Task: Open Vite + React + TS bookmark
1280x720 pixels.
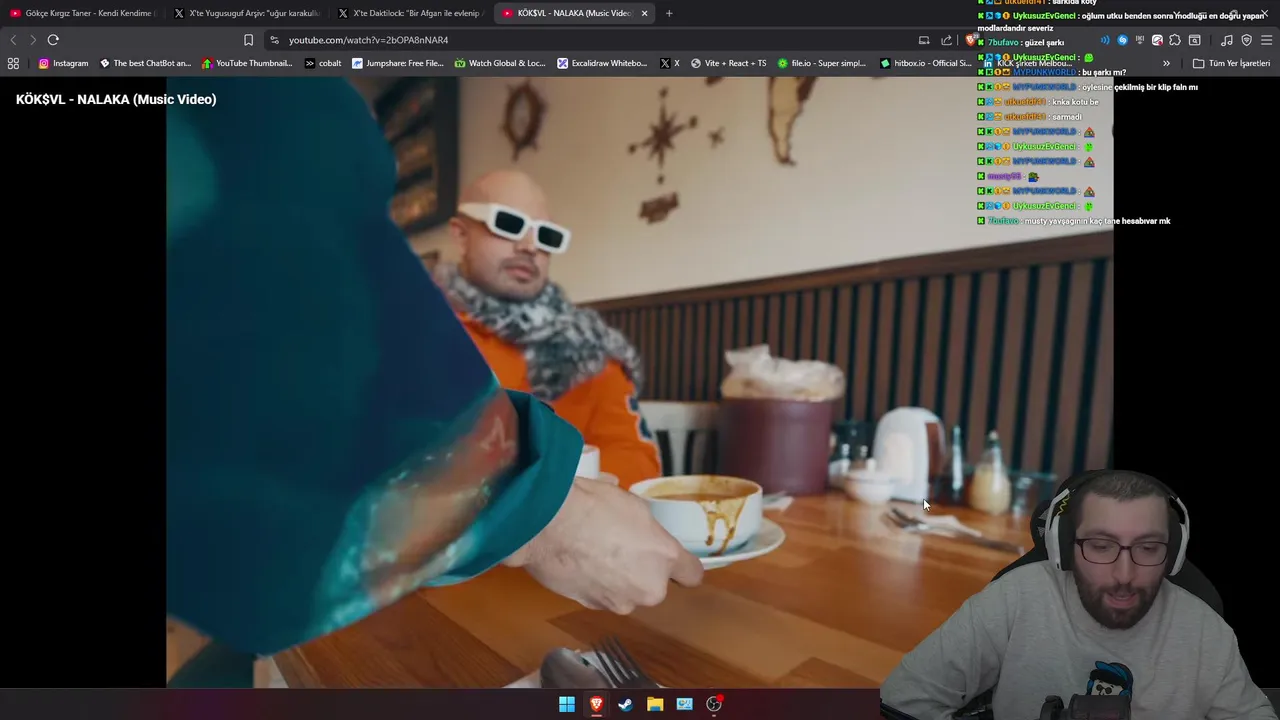Action: 728,63
